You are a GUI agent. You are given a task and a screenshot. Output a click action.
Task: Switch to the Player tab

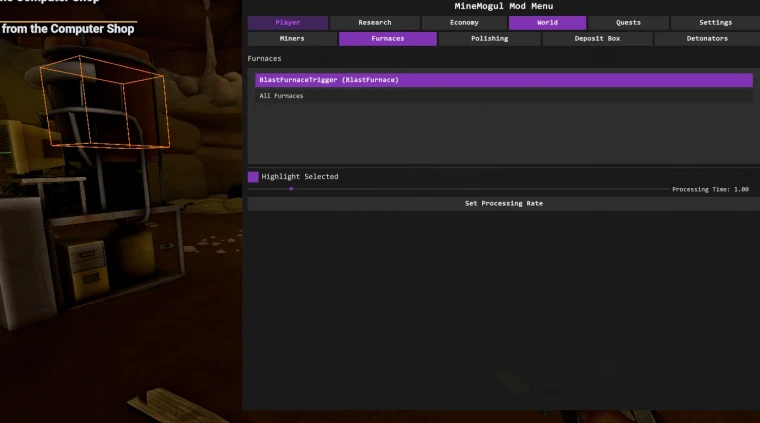(x=287, y=23)
